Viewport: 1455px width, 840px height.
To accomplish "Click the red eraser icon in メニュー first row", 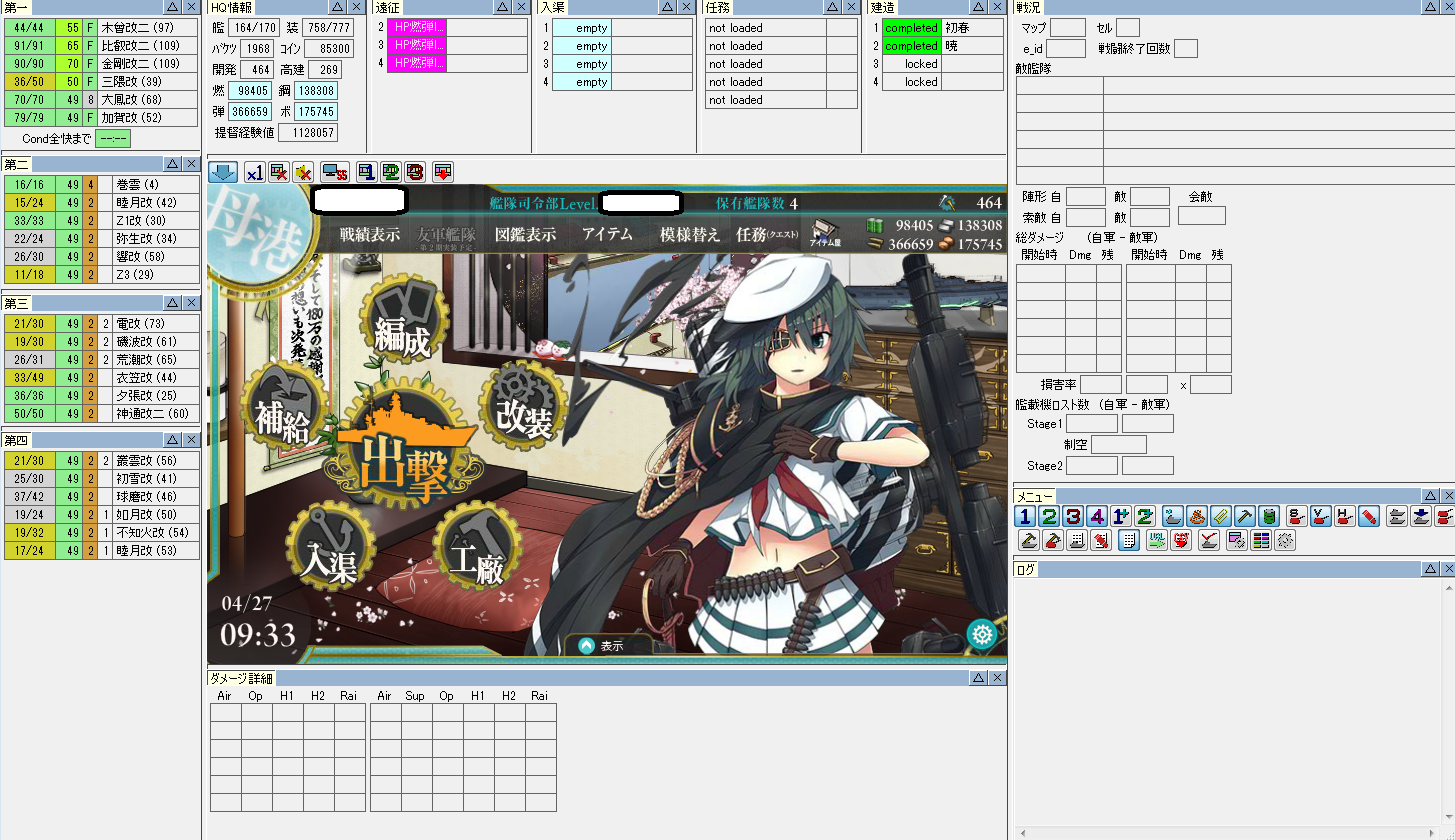I will (1369, 516).
